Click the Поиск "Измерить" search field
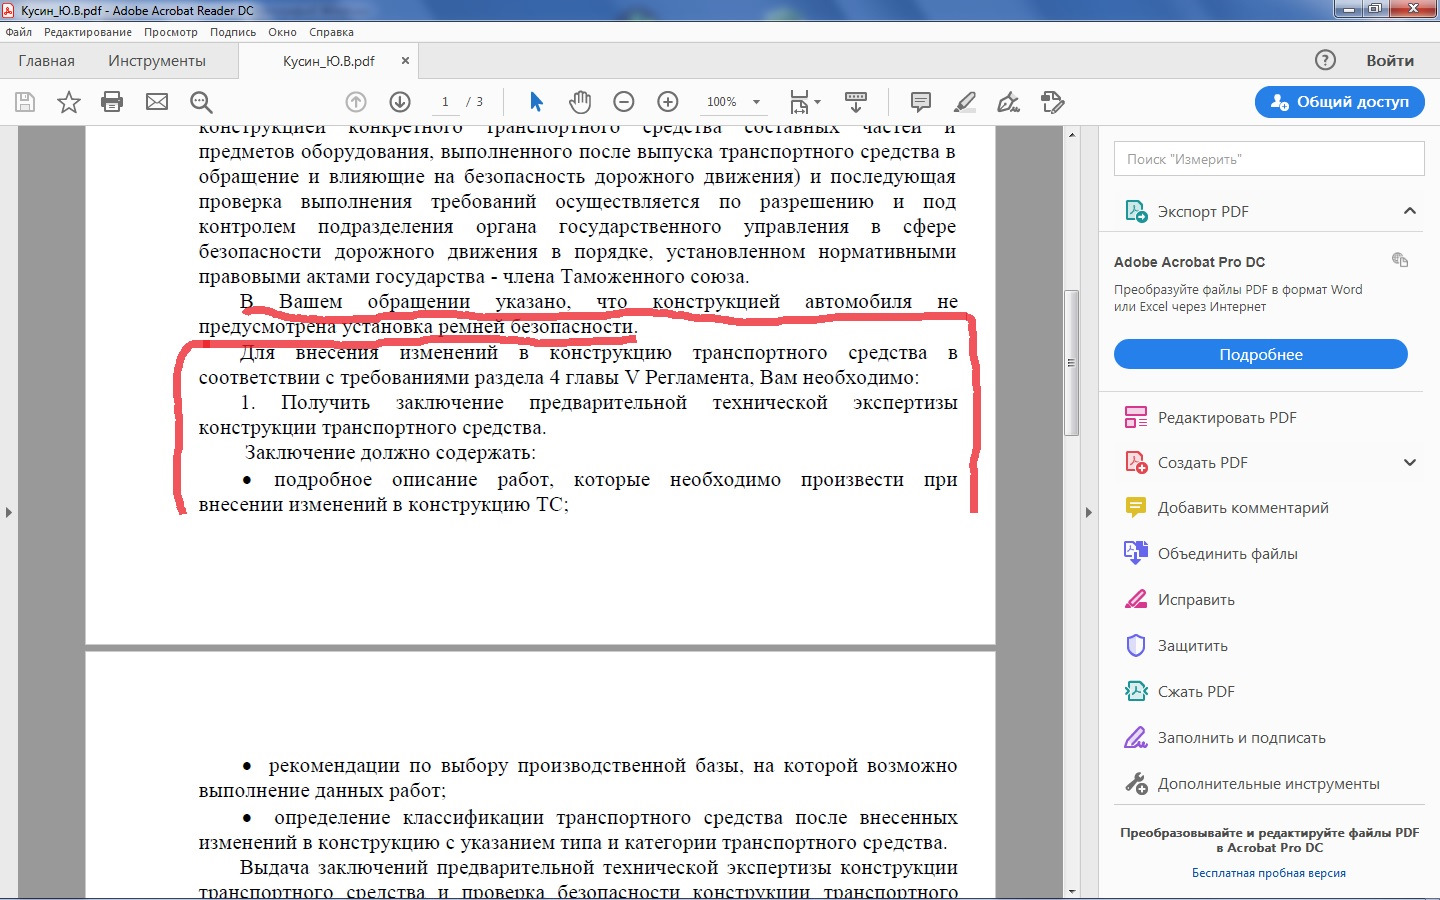Screen dimensions: 1440x900 click(1269, 159)
